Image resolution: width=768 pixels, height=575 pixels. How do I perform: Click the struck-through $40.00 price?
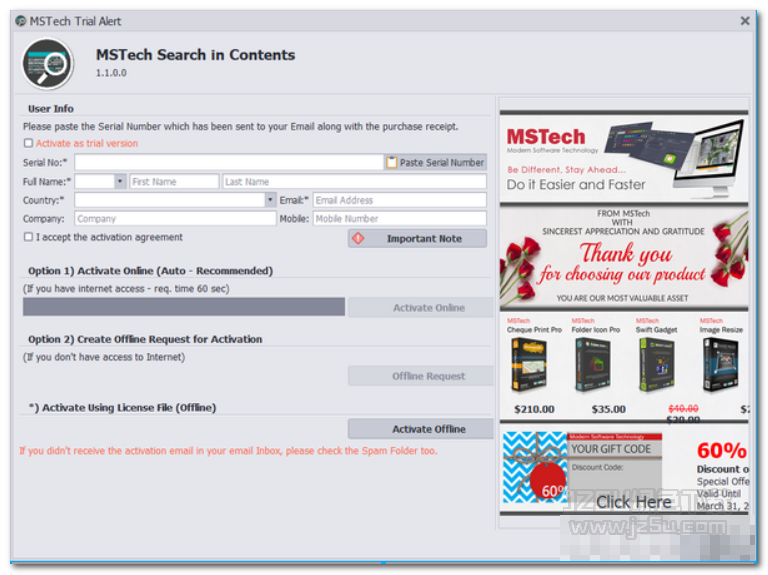point(683,408)
